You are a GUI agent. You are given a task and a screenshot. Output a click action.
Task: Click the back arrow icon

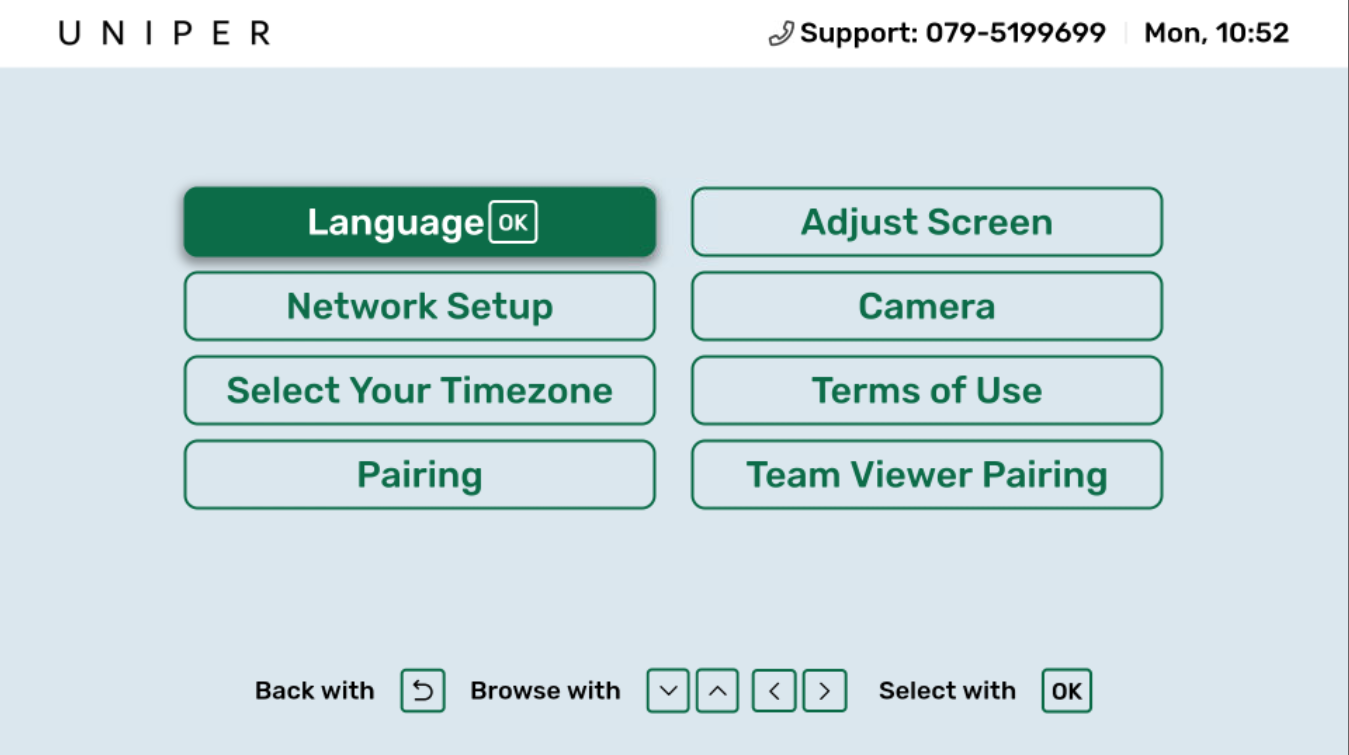pyautogui.click(x=422, y=691)
